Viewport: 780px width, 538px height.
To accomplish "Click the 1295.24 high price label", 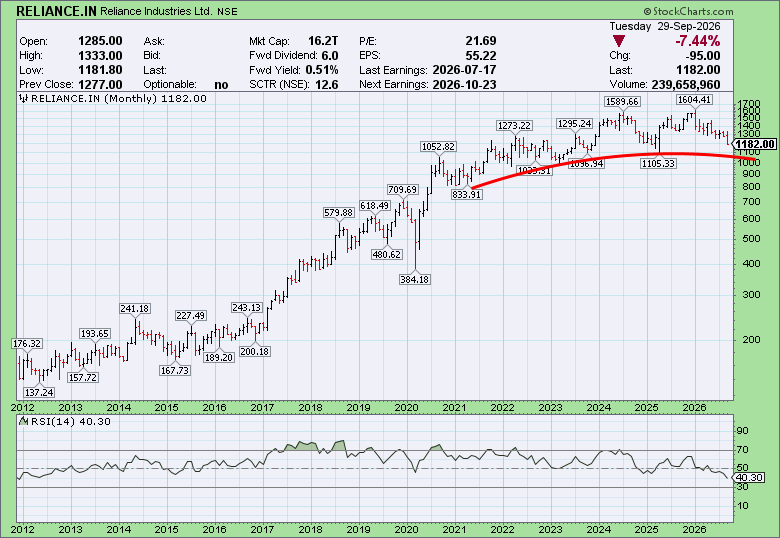I will pos(575,123).
